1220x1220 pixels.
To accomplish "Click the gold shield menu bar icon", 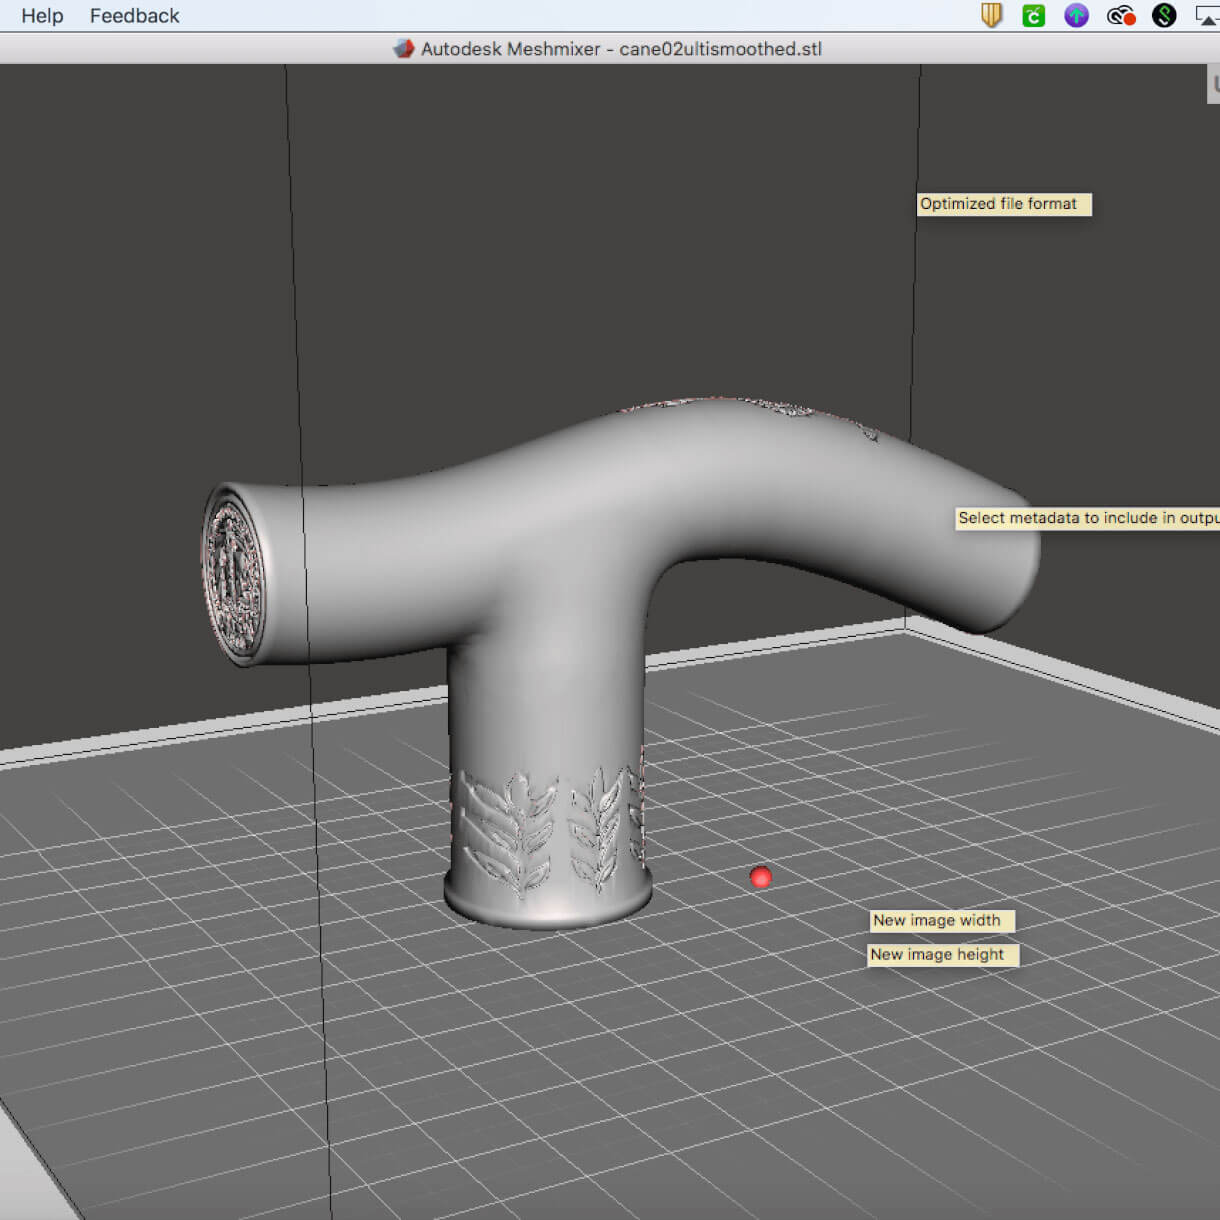I will click(x=991, y=15).
